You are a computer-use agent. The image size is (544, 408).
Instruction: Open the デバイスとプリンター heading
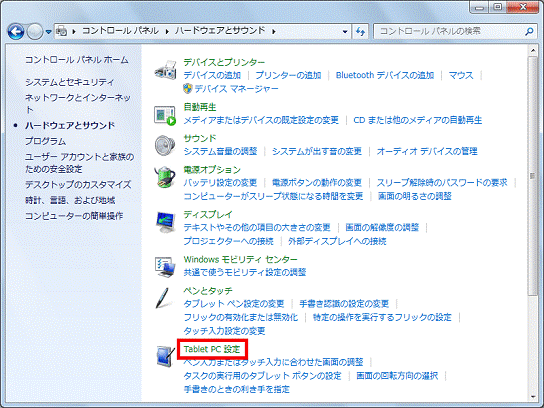coord(224,62)
